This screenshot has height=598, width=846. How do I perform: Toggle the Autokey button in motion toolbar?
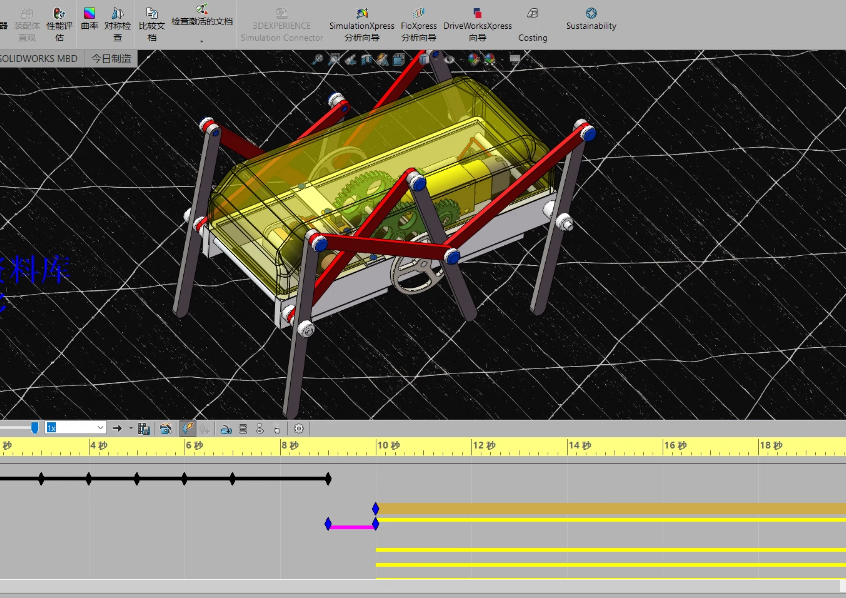coord(188,428)
